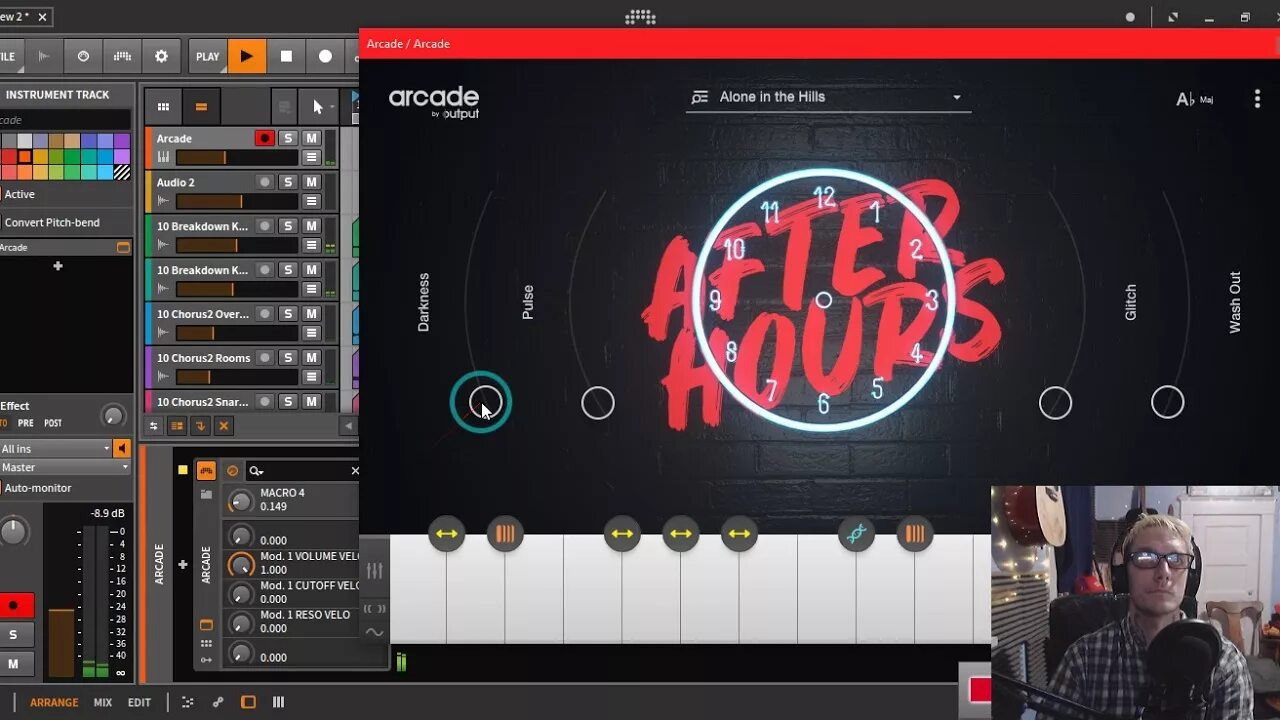This screenshot has height=720, width=1280.
Task: Open Arcade plugin window from inspector device row
Action: 124,247
